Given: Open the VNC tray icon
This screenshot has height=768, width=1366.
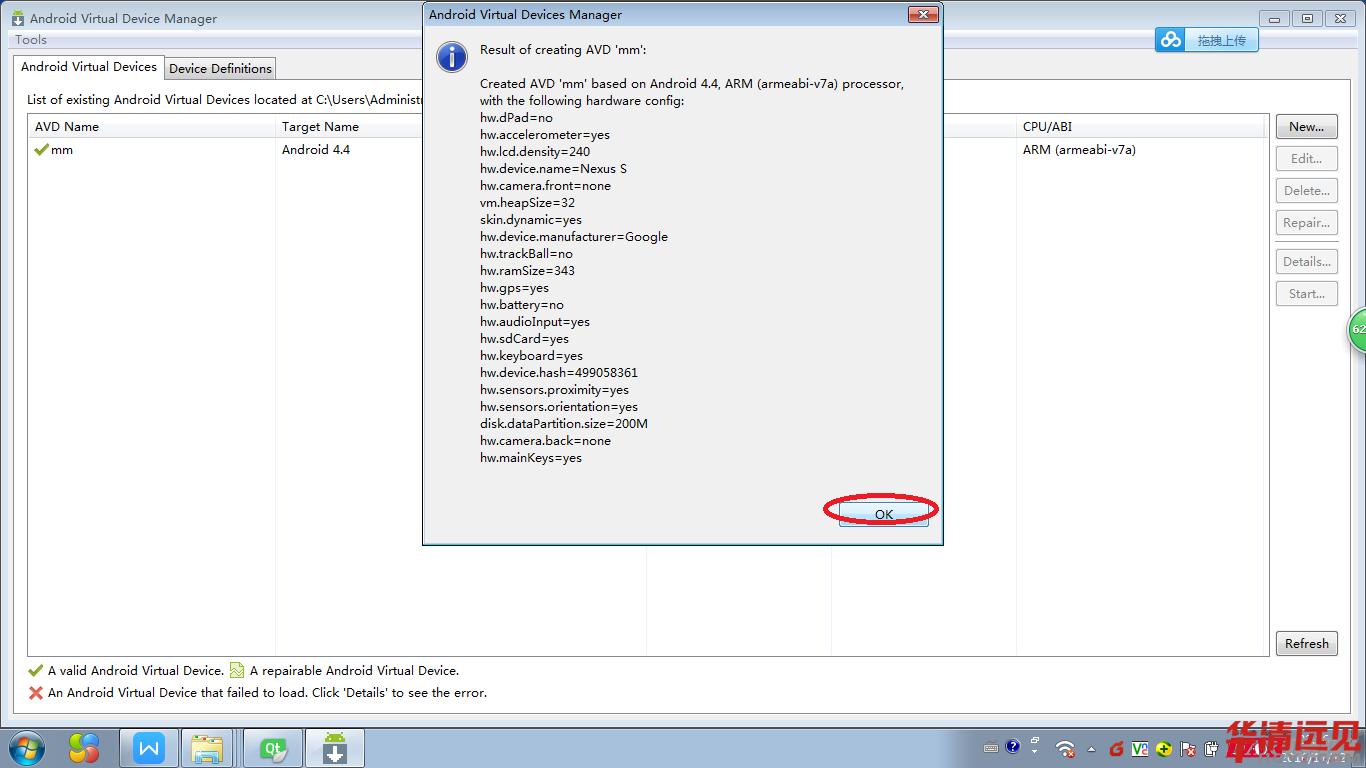Looking at the screenshot, I should [x=1139, y=749].
